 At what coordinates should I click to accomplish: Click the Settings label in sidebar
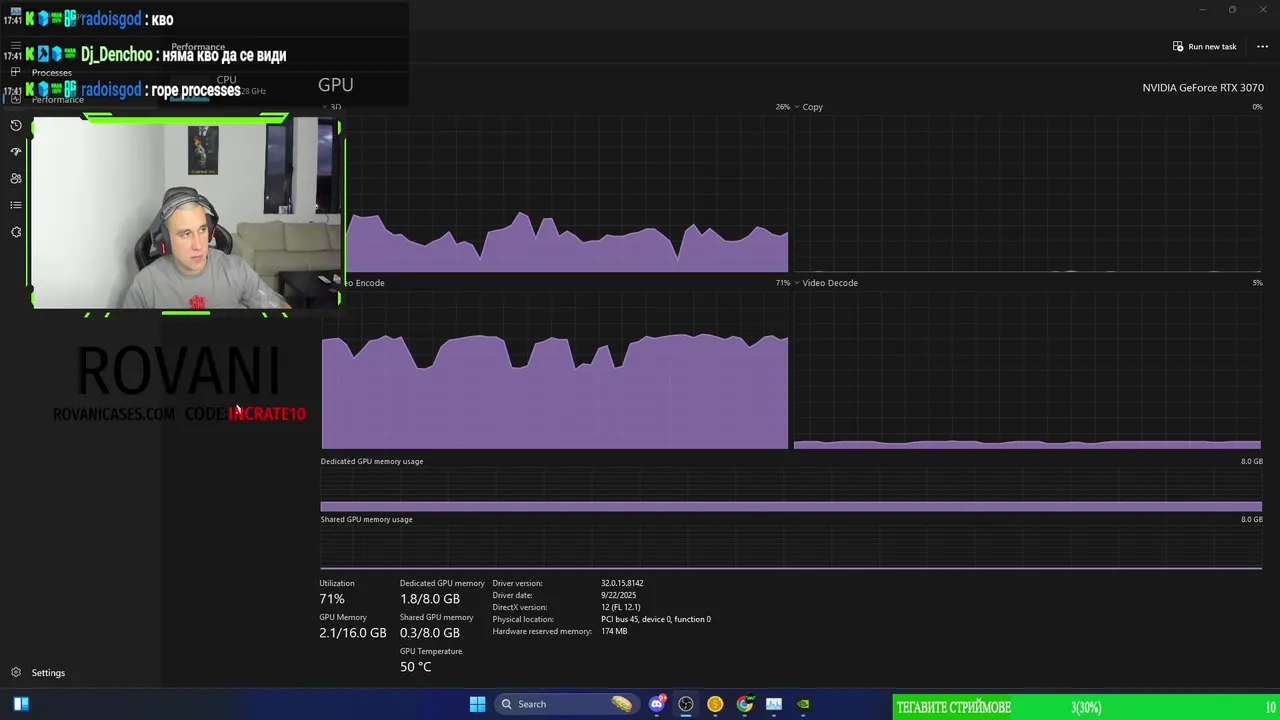pyautogui.click(x=48, y=673)
